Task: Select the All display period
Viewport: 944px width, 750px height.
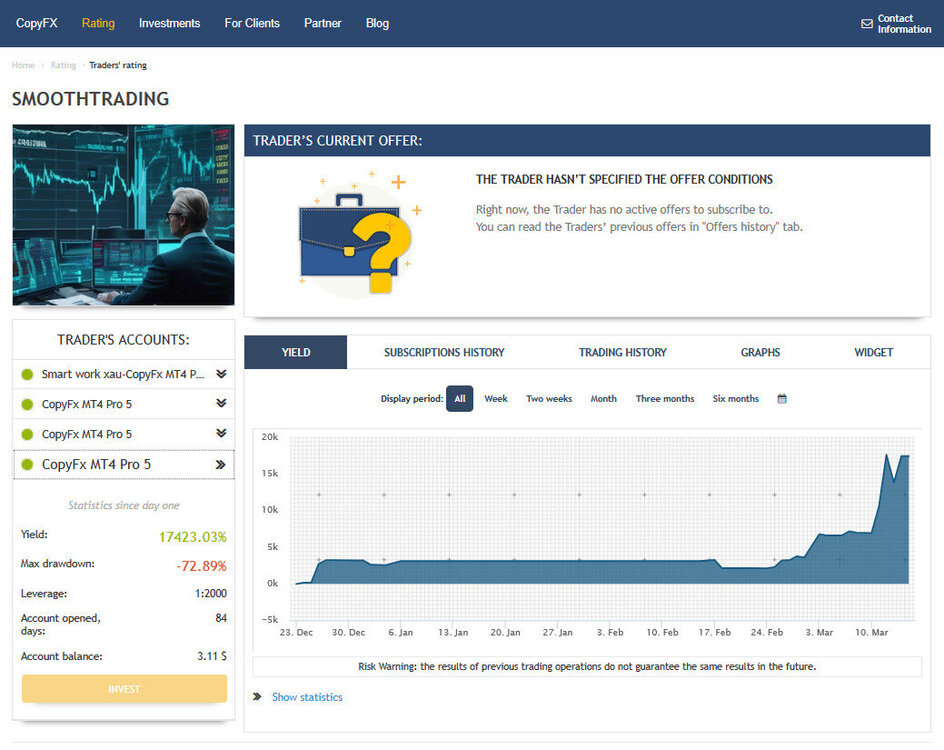Action: 459,398
